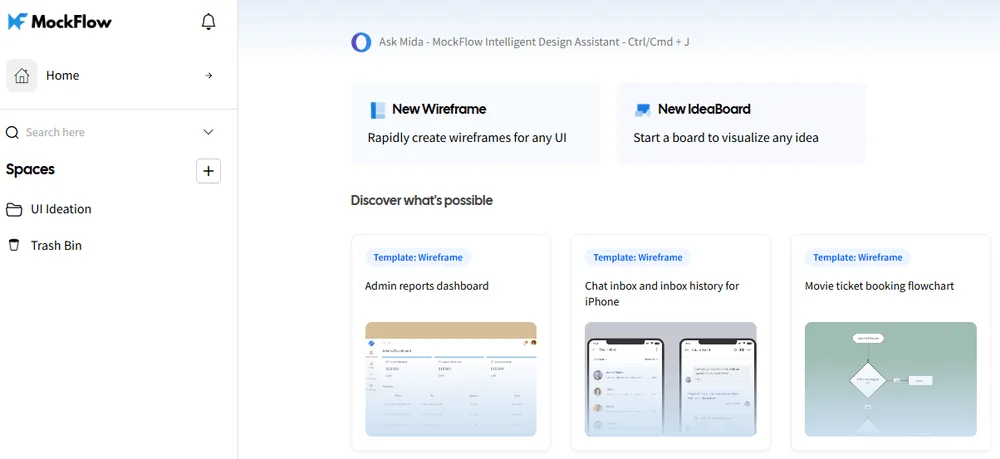Screen dimensions: 1000x459
Task: Open notifications bell
Action: coord(209,22)
